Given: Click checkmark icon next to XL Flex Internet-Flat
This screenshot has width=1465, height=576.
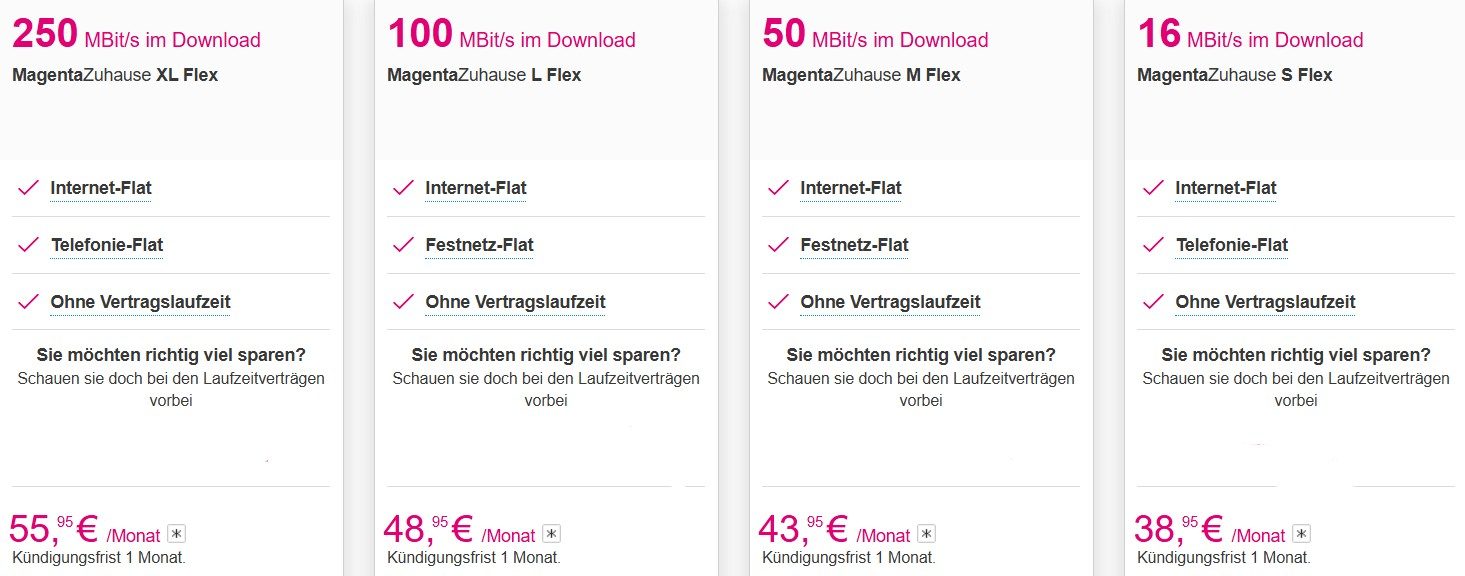Looking at the screenshot, I should pyautogui.click(x=30, y=188).
